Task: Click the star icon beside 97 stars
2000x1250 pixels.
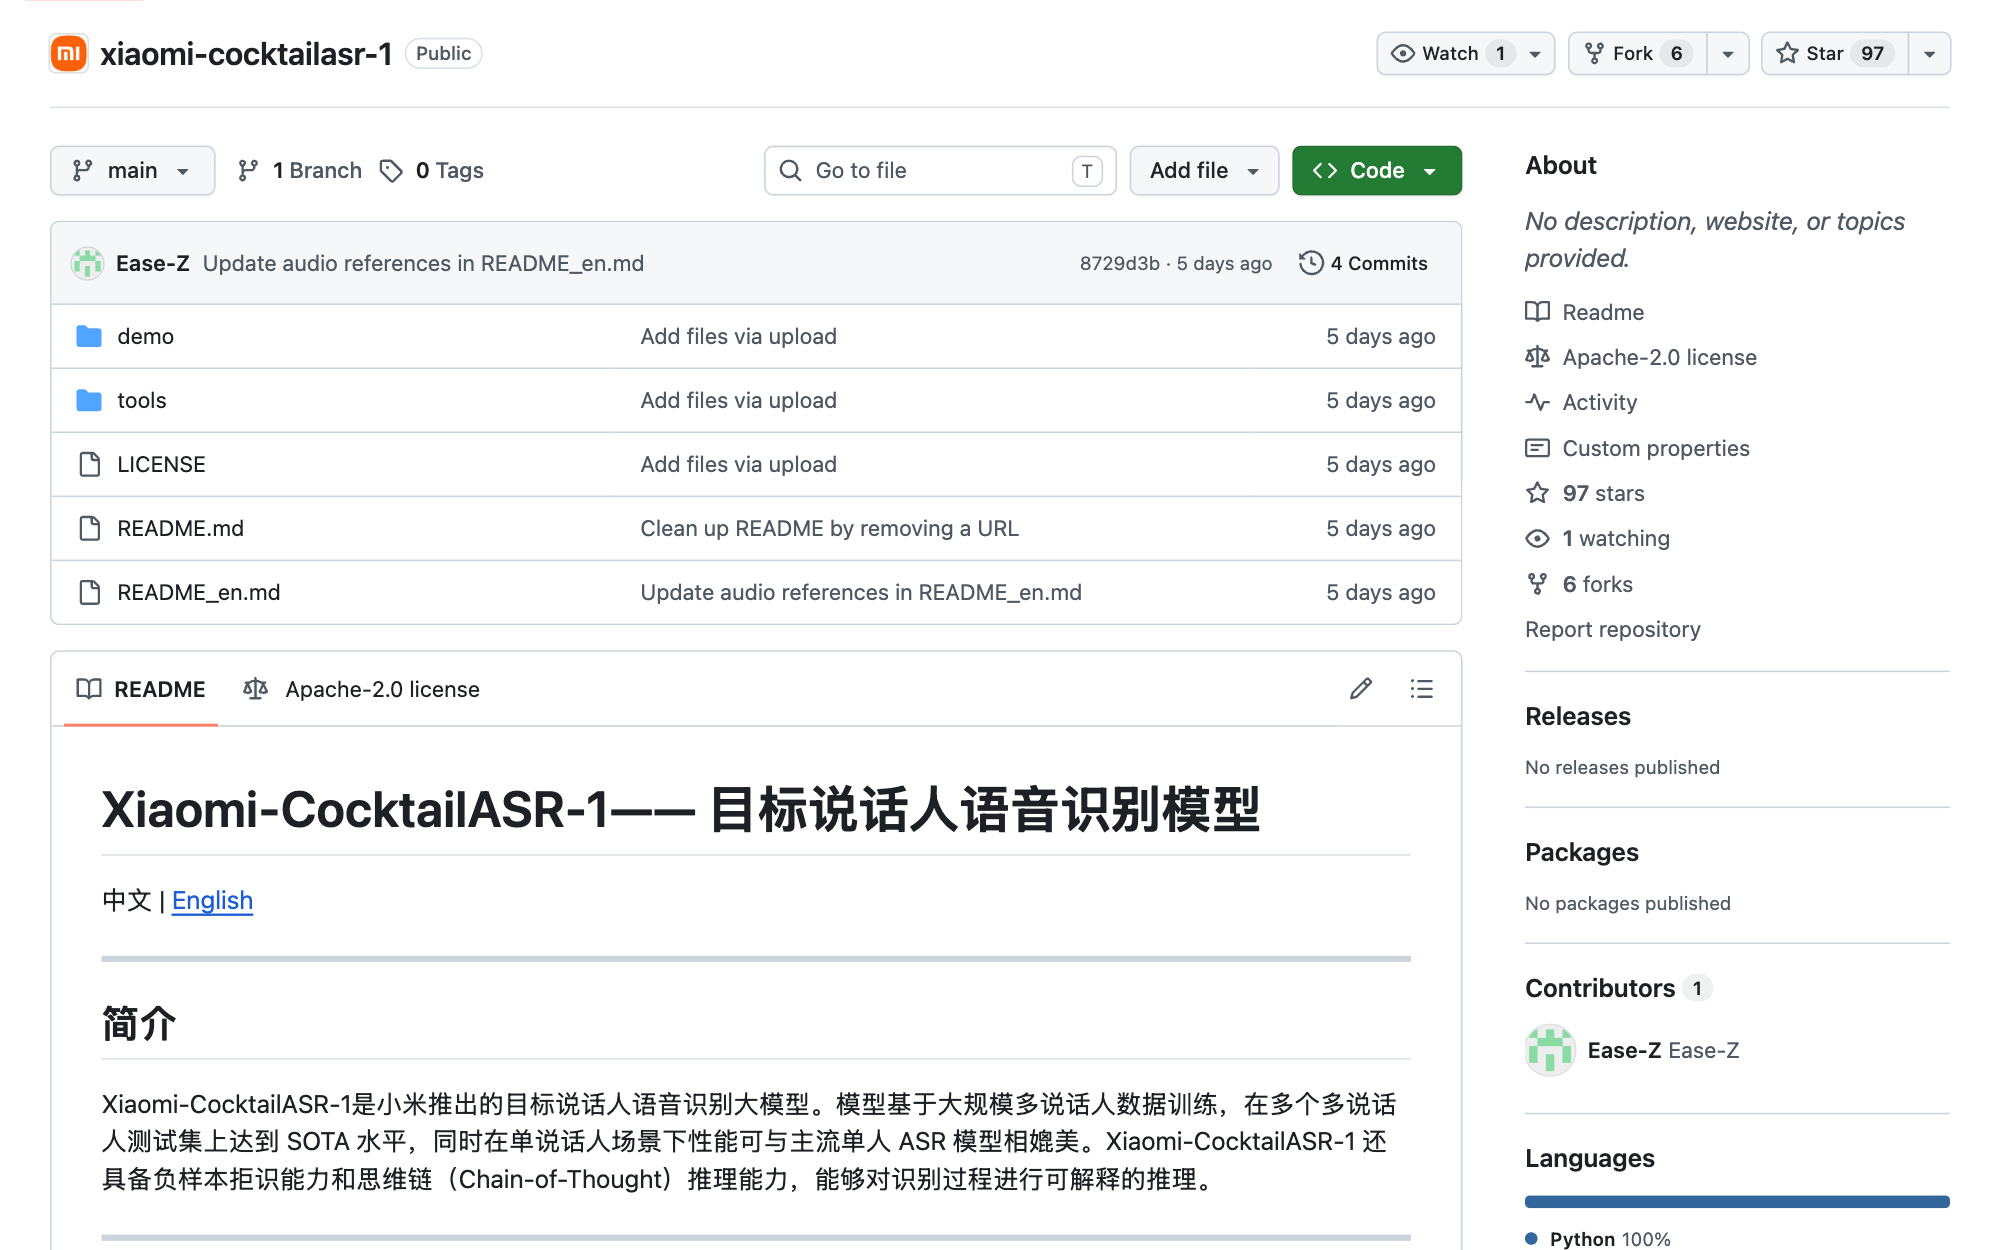Action: point(1537,493)
